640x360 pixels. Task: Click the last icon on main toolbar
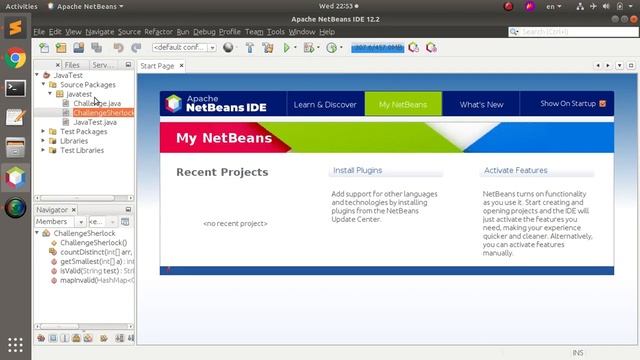431,48
